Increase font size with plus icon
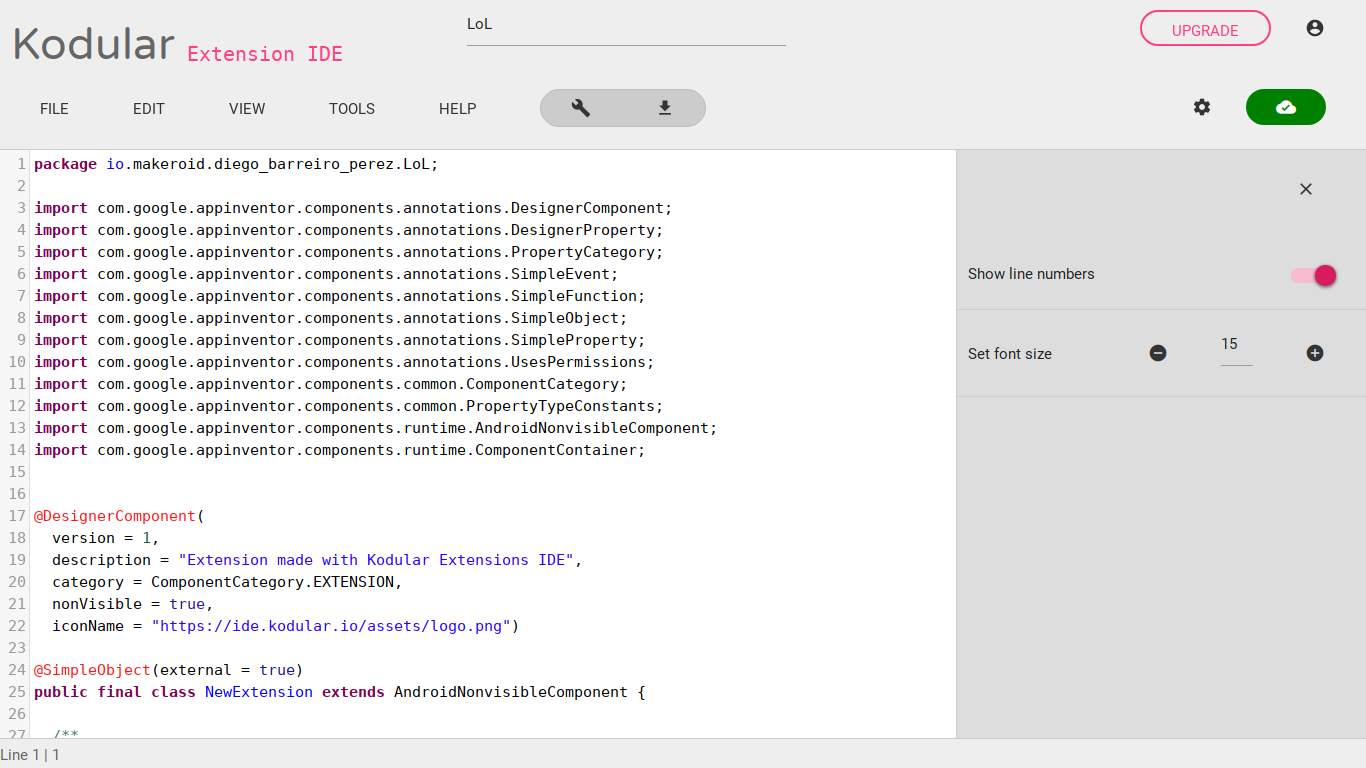1366x768 pixels. [x=1315, y=353]
